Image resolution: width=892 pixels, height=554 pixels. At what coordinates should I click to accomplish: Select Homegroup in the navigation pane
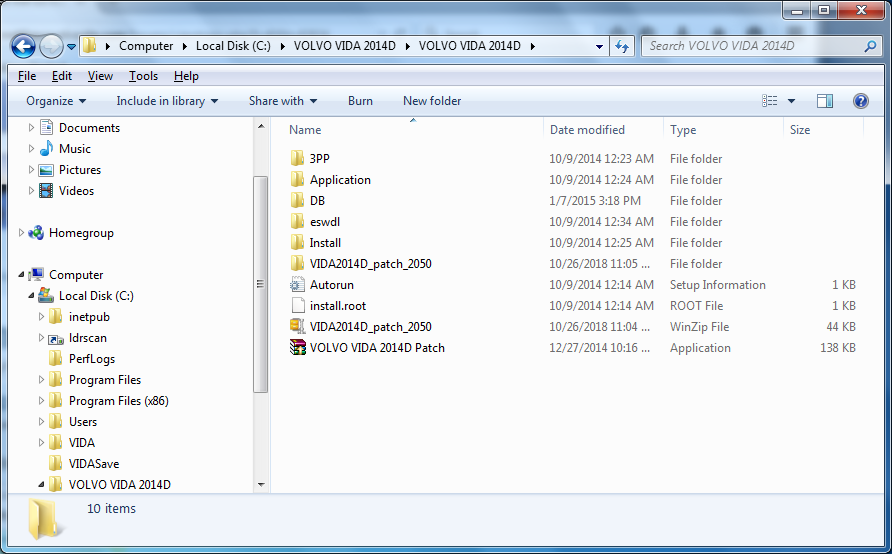81,233
